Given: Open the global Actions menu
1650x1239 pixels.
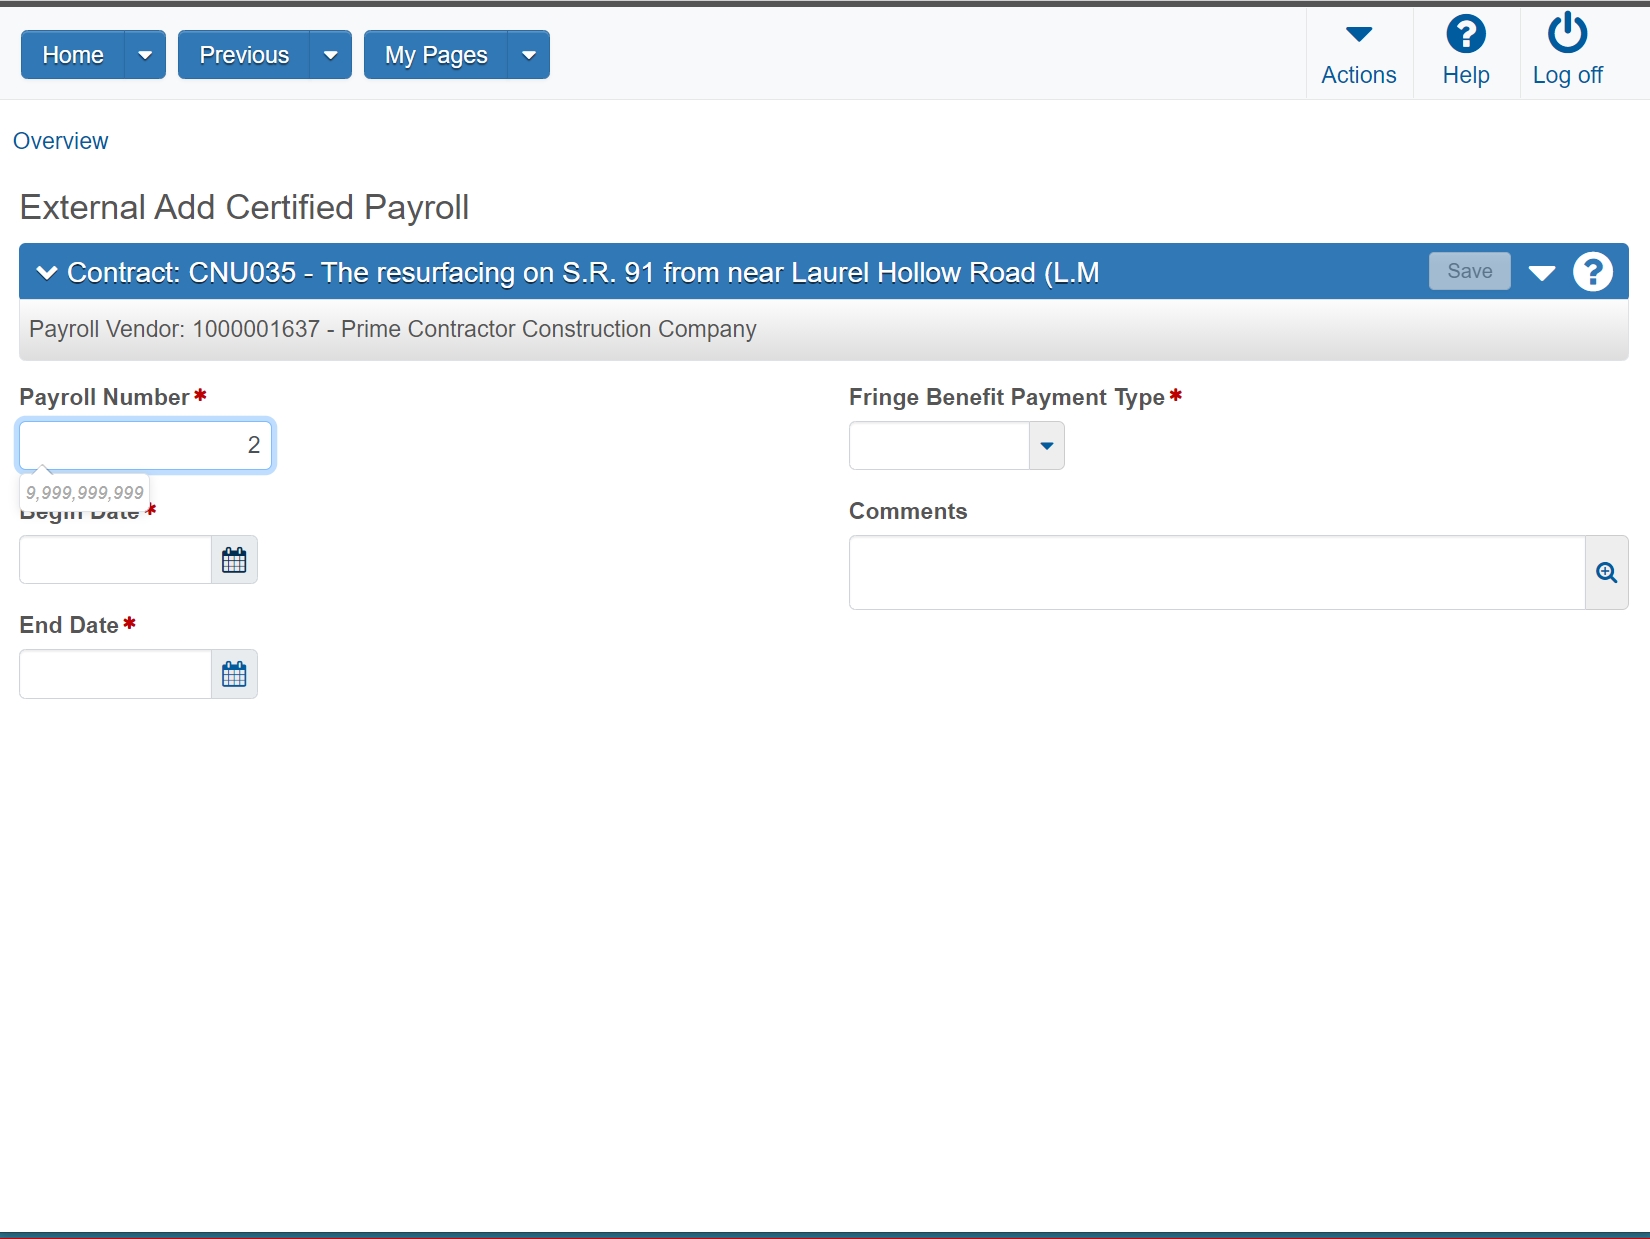Looking at the screenshot, I should tap(1358, 53).
